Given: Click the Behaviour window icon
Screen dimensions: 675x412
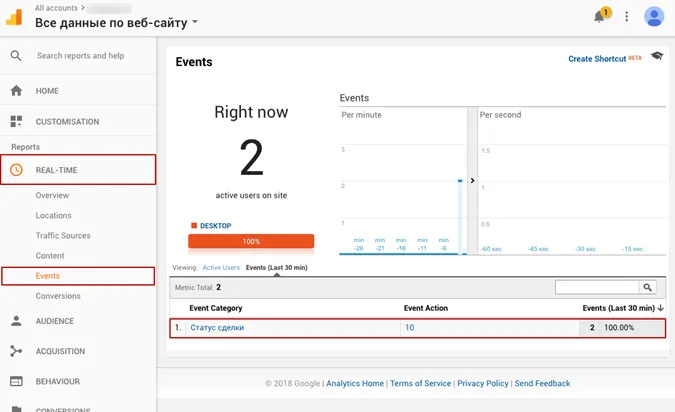Looking at the screenshot, I should [x=16, y=381].
